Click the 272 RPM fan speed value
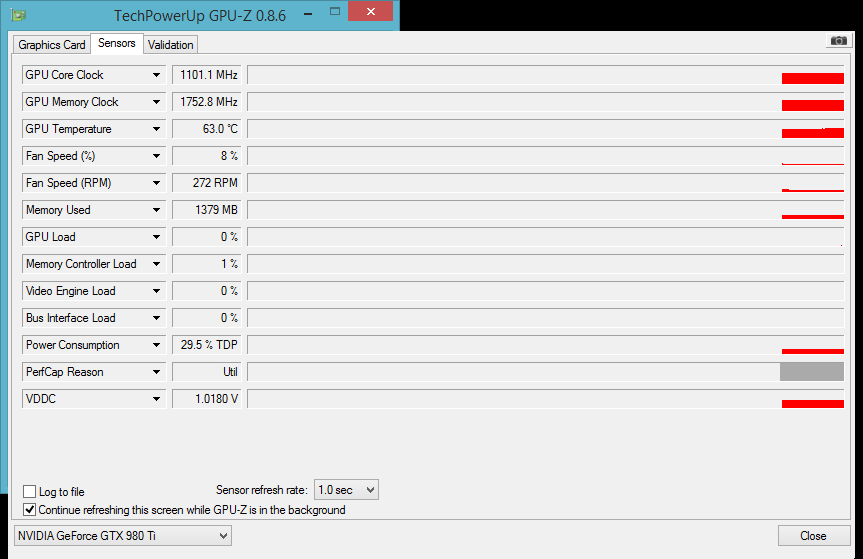Viewport: 863px width, 559px height. point(207,183)
